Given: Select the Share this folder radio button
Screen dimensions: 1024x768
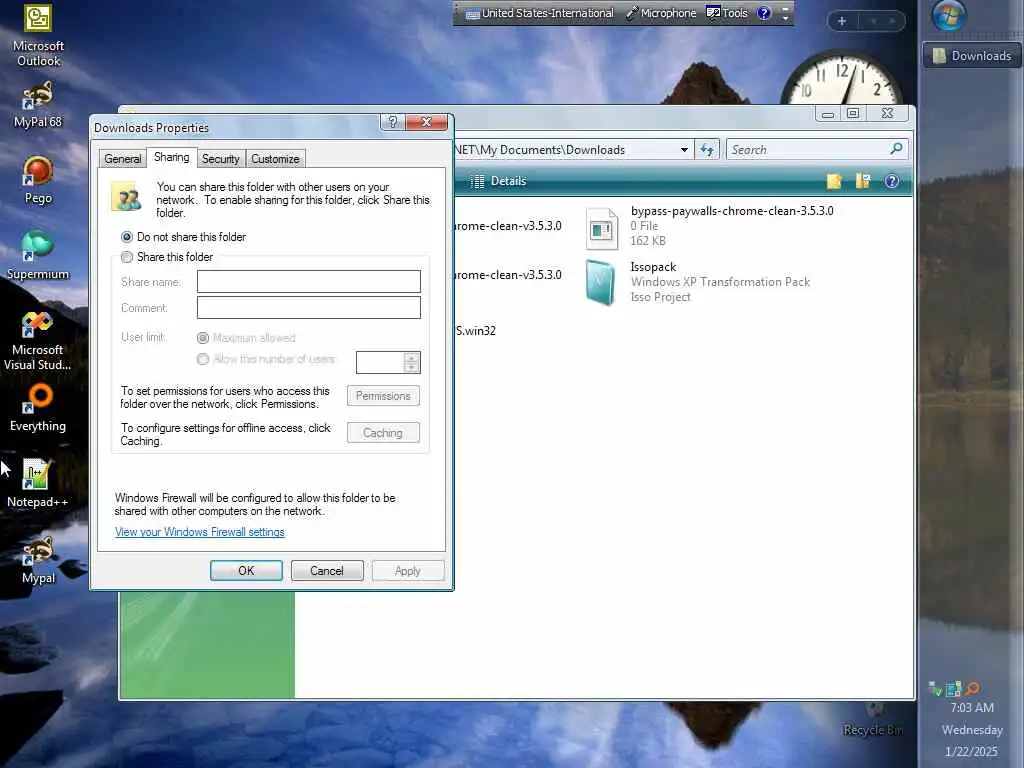Looking at the screenshot, I should (x=127, y=257).
